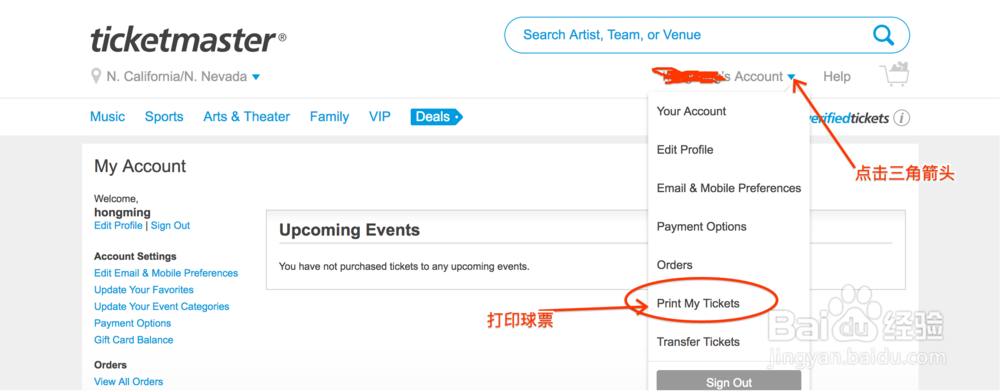This screenshot has height=391, width=1000.
Task: Open the shopping cart icon
Action: click(895, 75)
